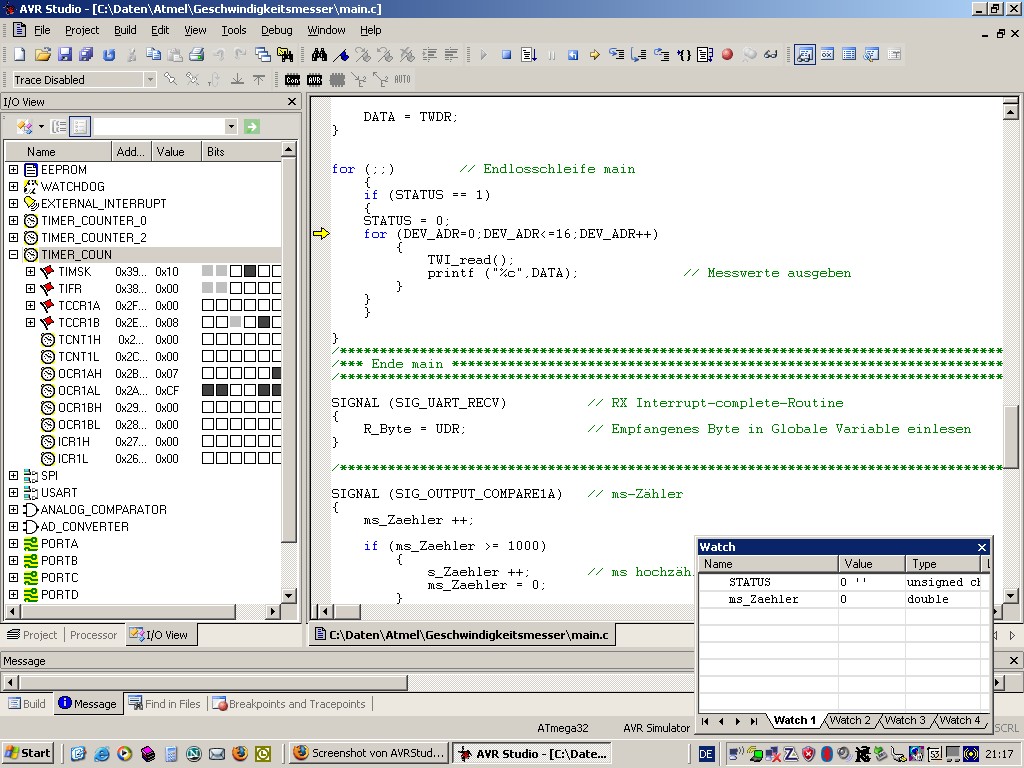Click the Toggle Memory Window toolbar icon
The height and width of the screenshot is (768, 1024).
pyautogui.click(x=849, y=55)
